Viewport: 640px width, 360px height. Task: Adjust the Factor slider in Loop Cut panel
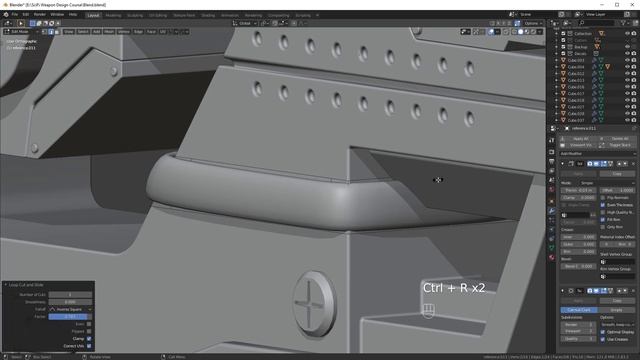(x=70, y=317)
